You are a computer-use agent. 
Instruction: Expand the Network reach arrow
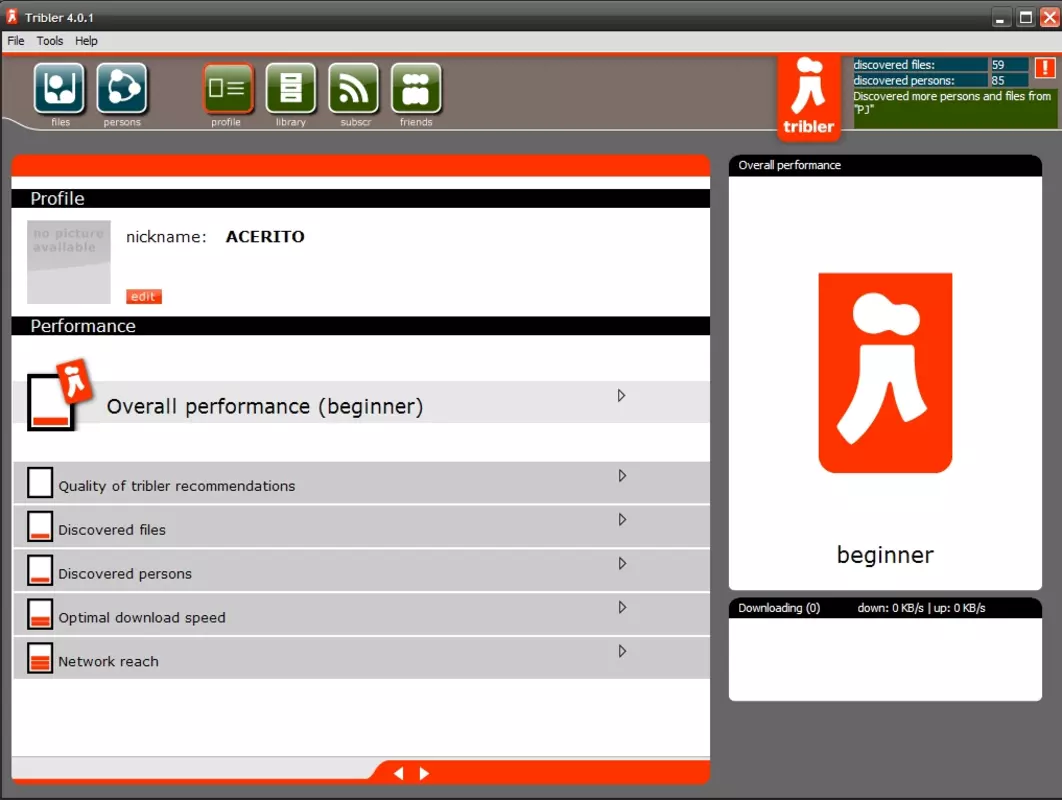(x=622, y=651)
